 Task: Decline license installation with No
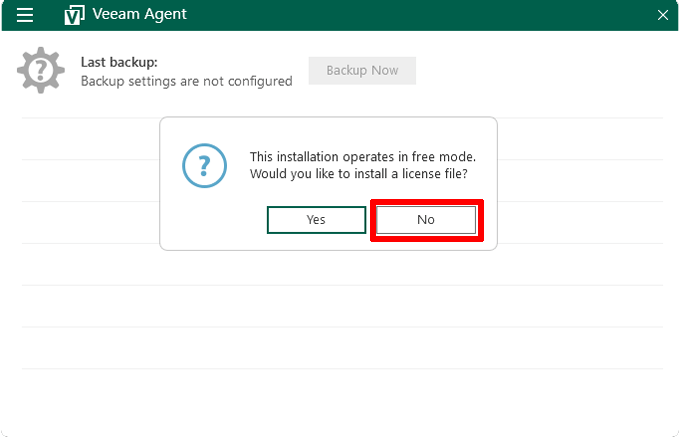click(x=426, y=220)
